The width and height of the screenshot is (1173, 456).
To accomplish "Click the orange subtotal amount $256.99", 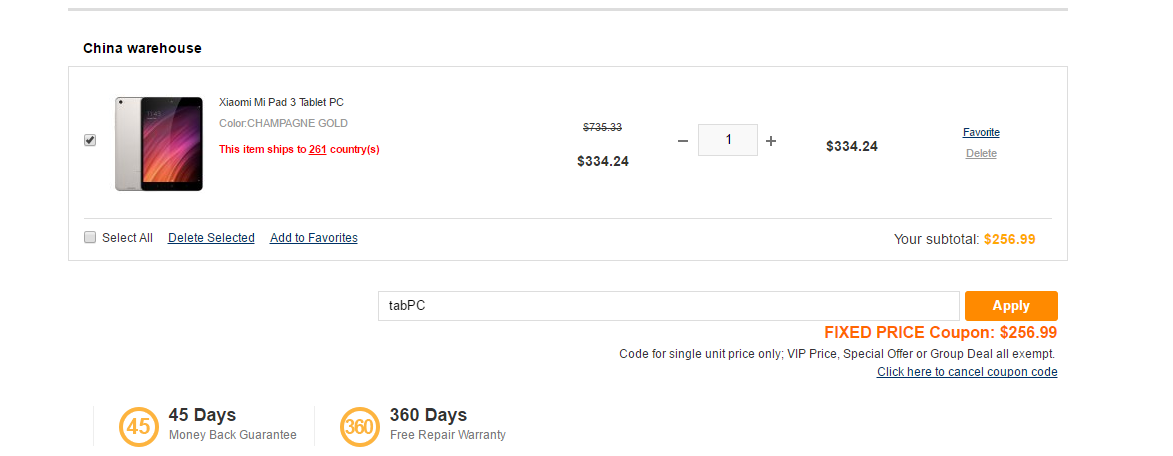I will (x=1010, y=239).
